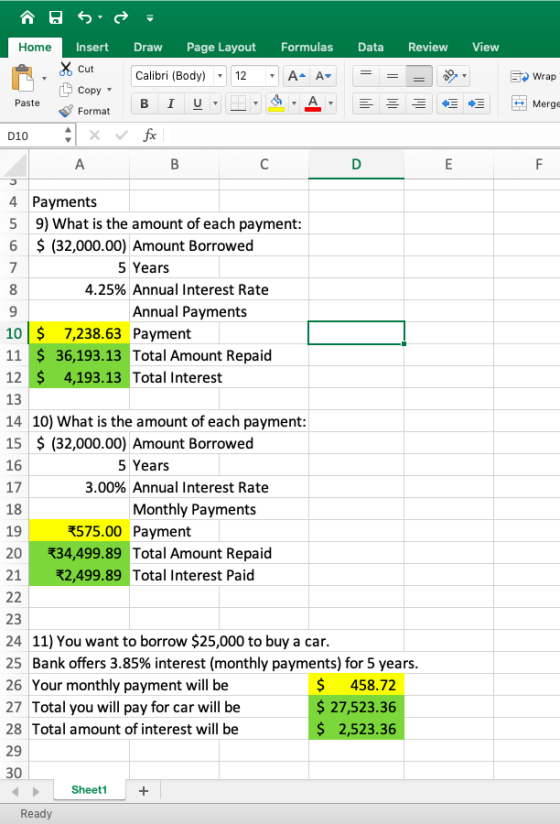560x824 pixels.
Task: Open Customize Quick Access Toolbar dropdown
Action: coord(150,18)
